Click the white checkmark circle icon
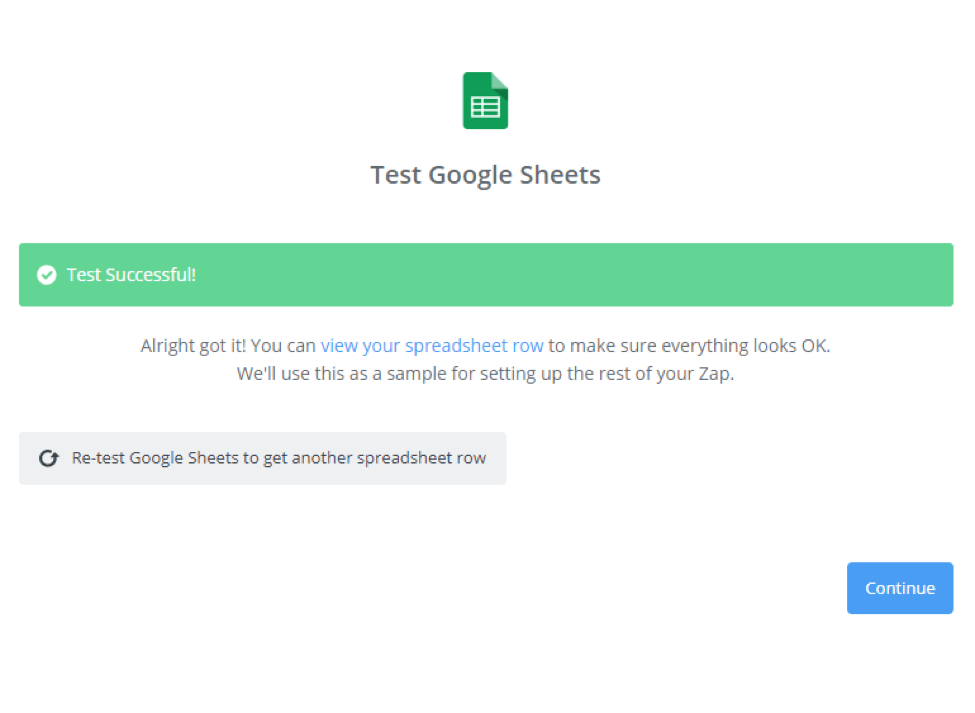Image resolution: width=975 pixels, height=713 pixels. (x=47, y=275)
